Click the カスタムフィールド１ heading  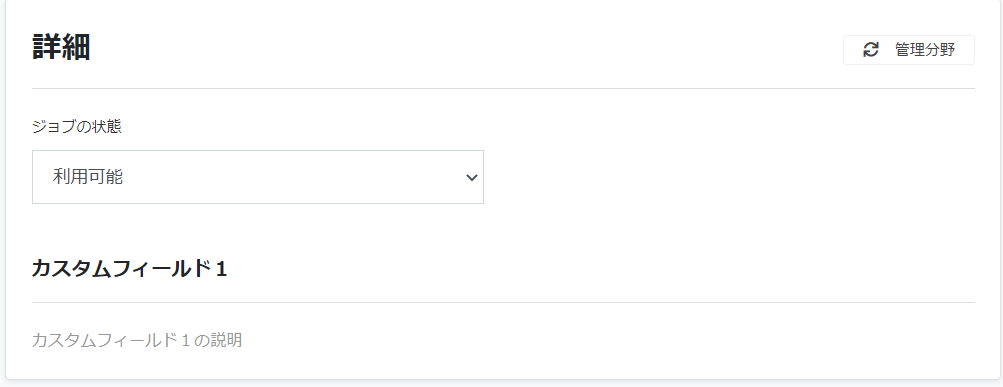point(129,269)
